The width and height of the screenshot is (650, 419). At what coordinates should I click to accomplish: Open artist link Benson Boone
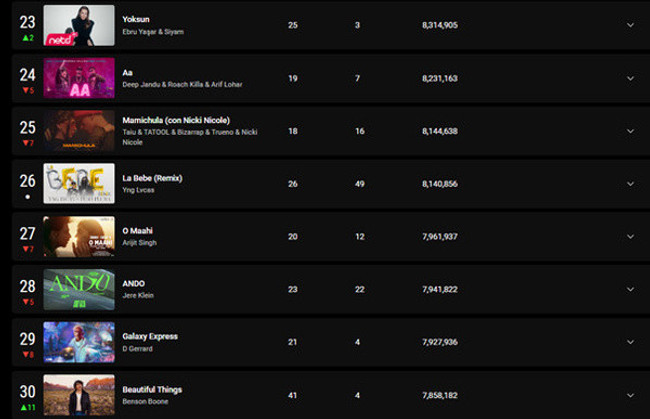tap(146, 401)
